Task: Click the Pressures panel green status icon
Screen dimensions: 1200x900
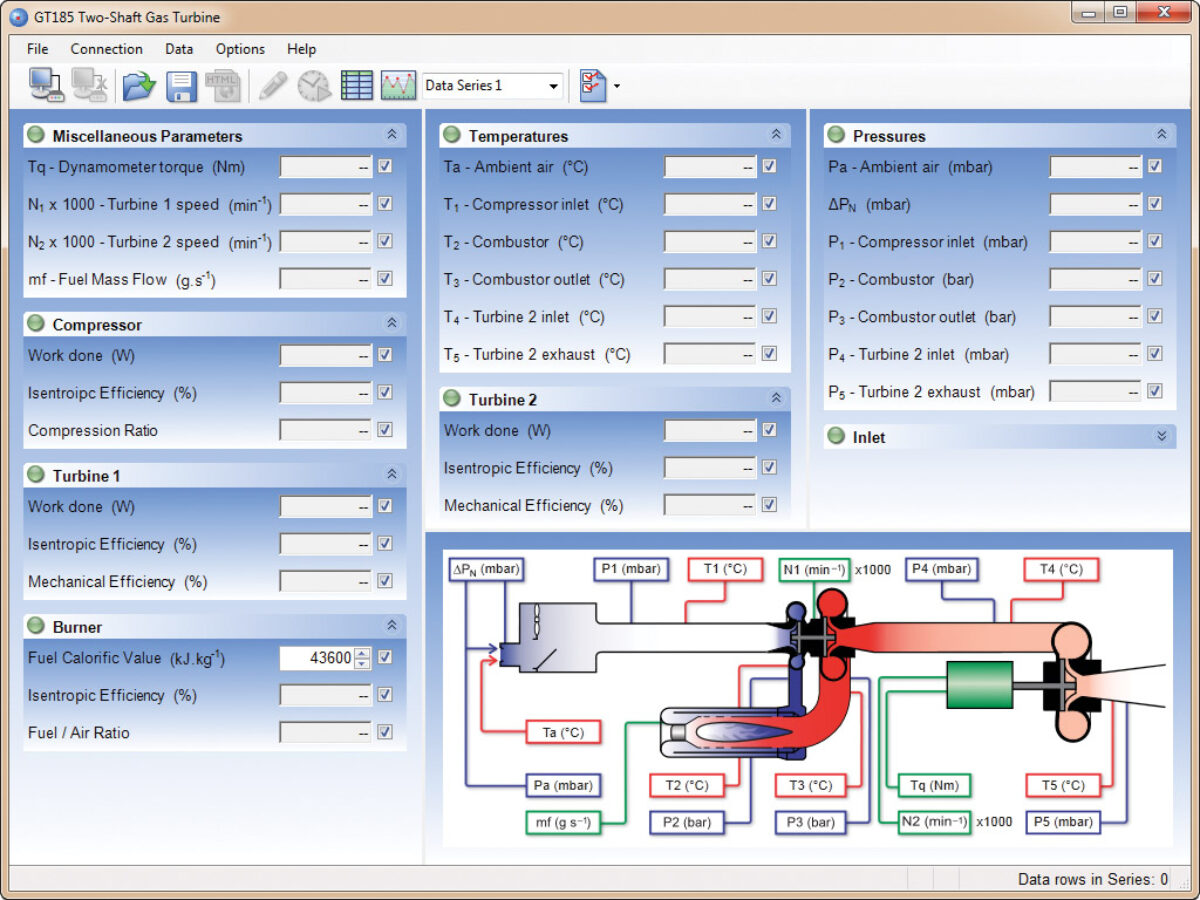Action: point(837,135)
